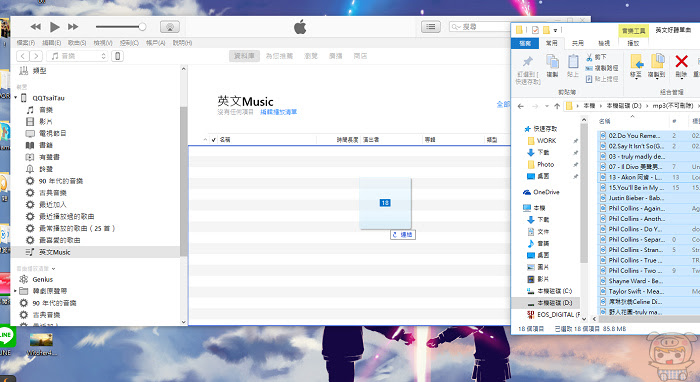This screenshot has height=382, width=700.
Task: Select OneDrive in Explorer navigation pane
Action: coord(541,192)
